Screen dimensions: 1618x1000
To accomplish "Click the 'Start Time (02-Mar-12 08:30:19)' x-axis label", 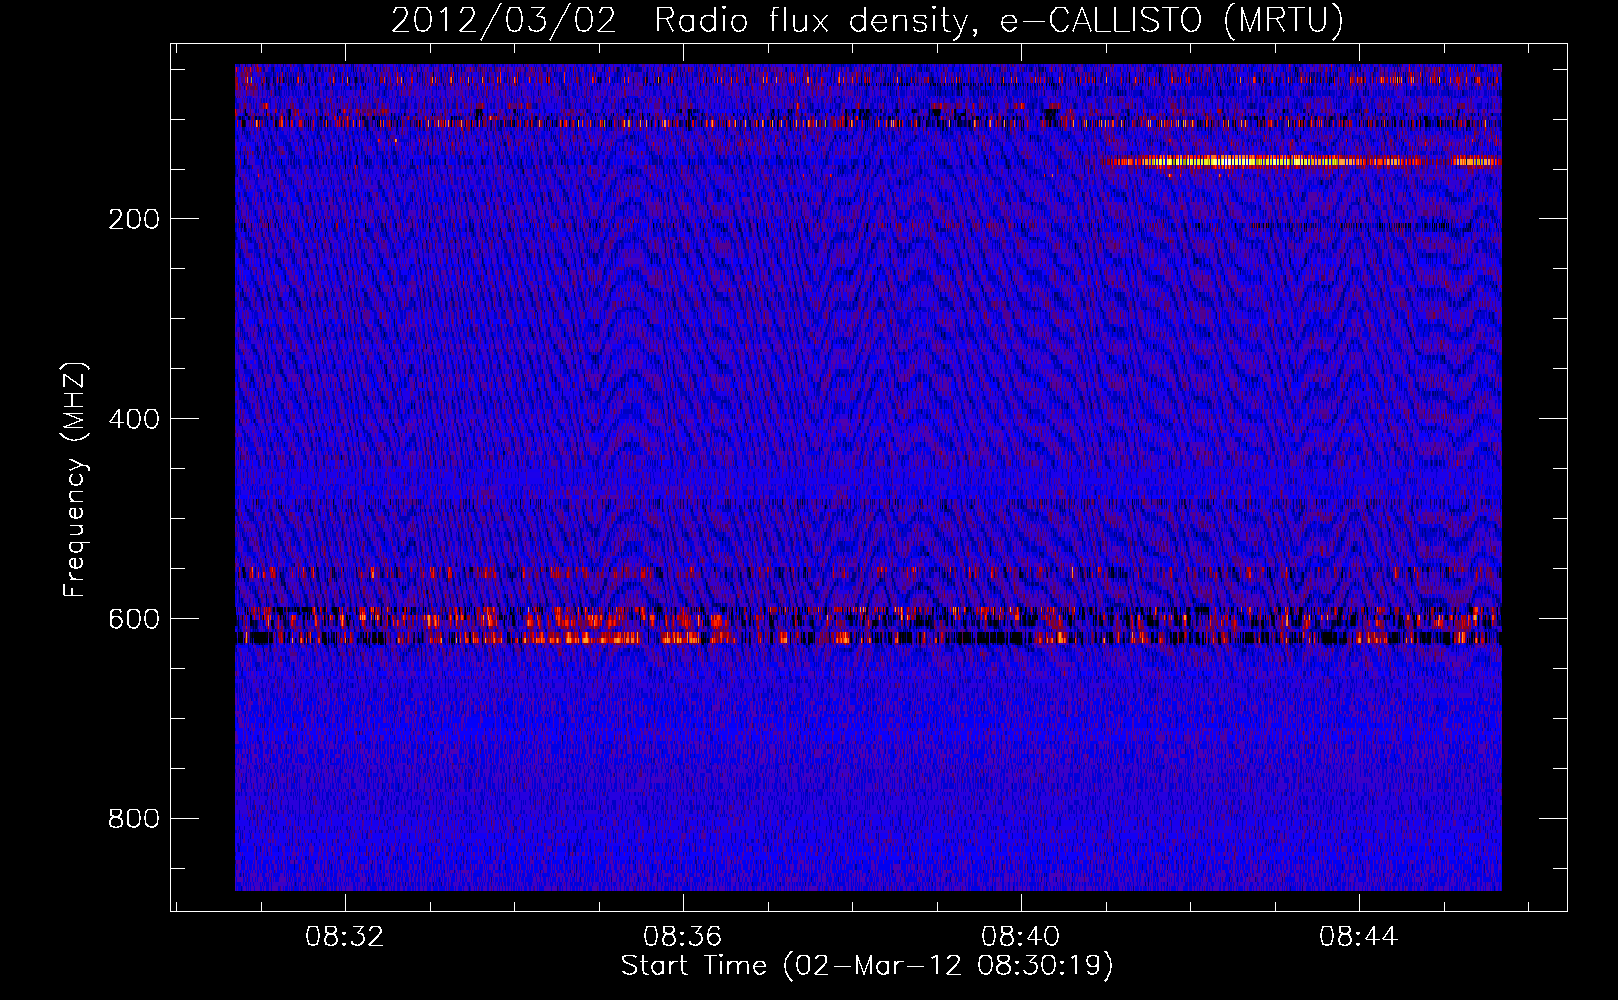I will click(x=867, y=966).
